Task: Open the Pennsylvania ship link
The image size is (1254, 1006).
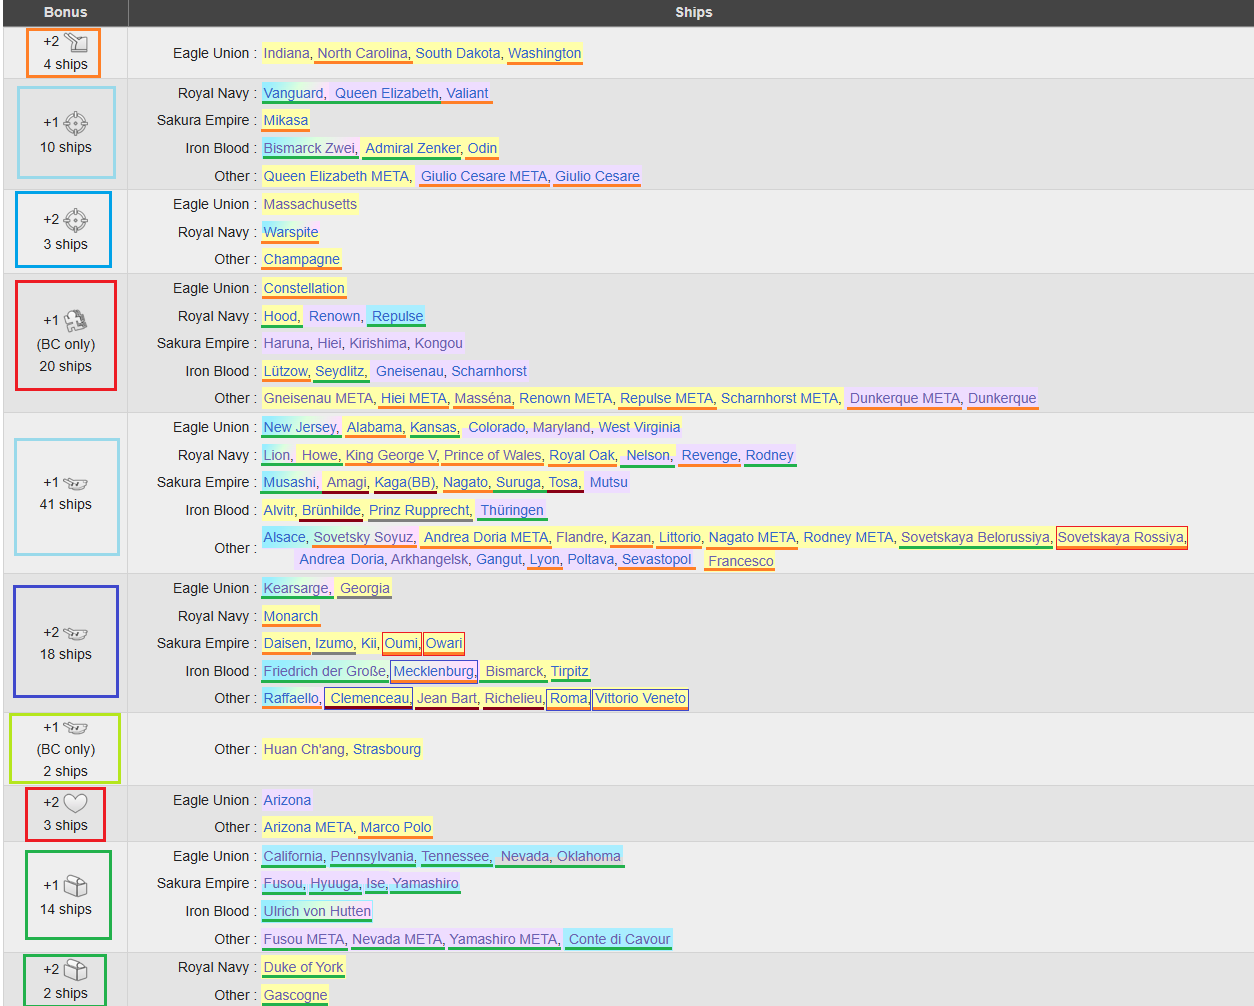Action: tap(372, 856)
